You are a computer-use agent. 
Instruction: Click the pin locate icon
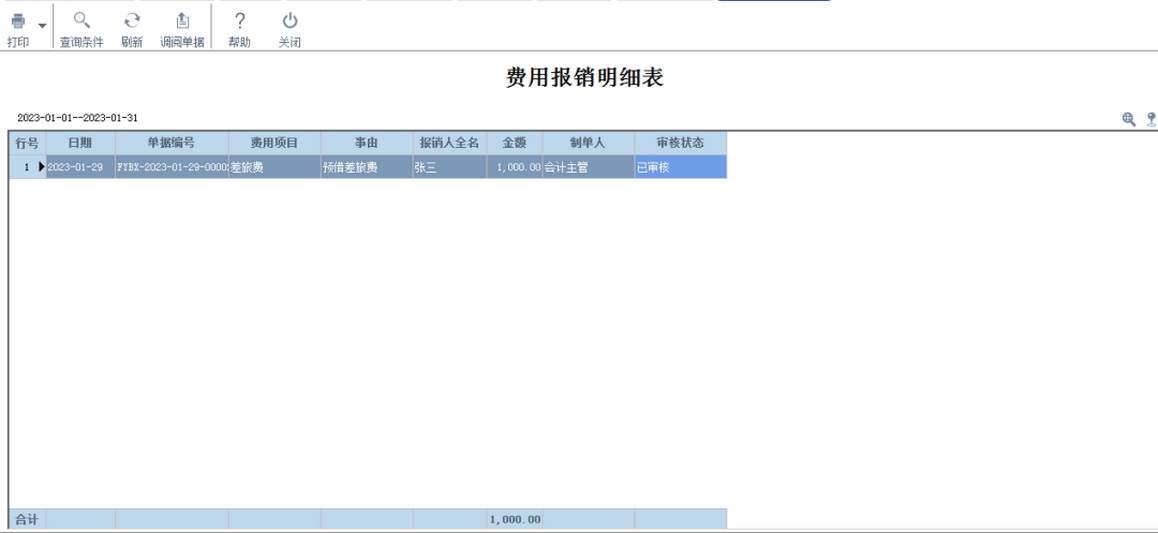click(1151, 119)
